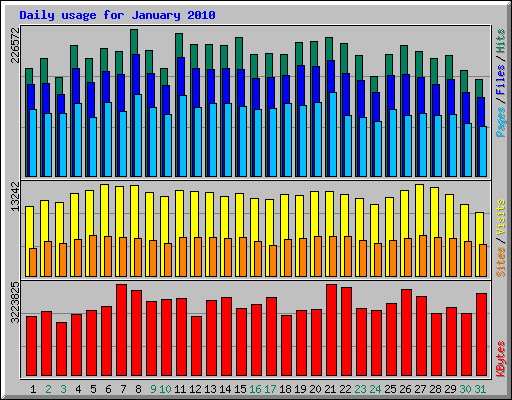Click the Pages legend label
The image size is (512, 400).
coord(501,121)
